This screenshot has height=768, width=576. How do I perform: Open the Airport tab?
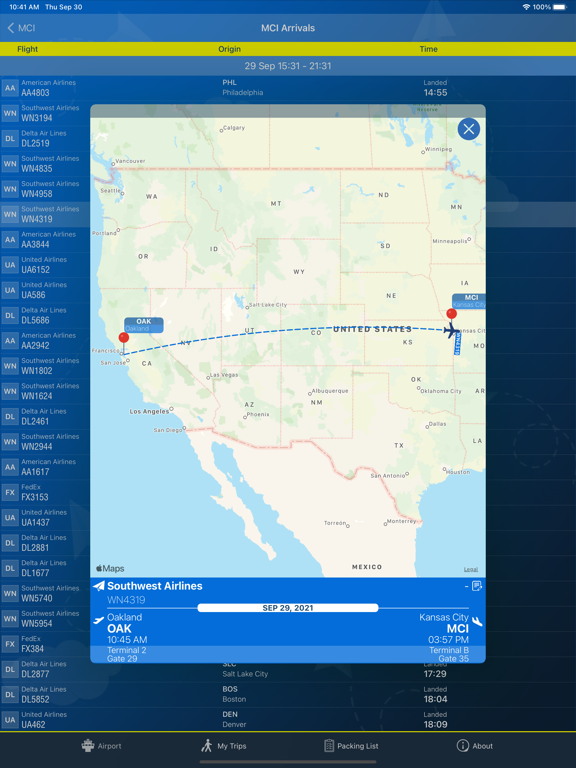tap(101, 746)
